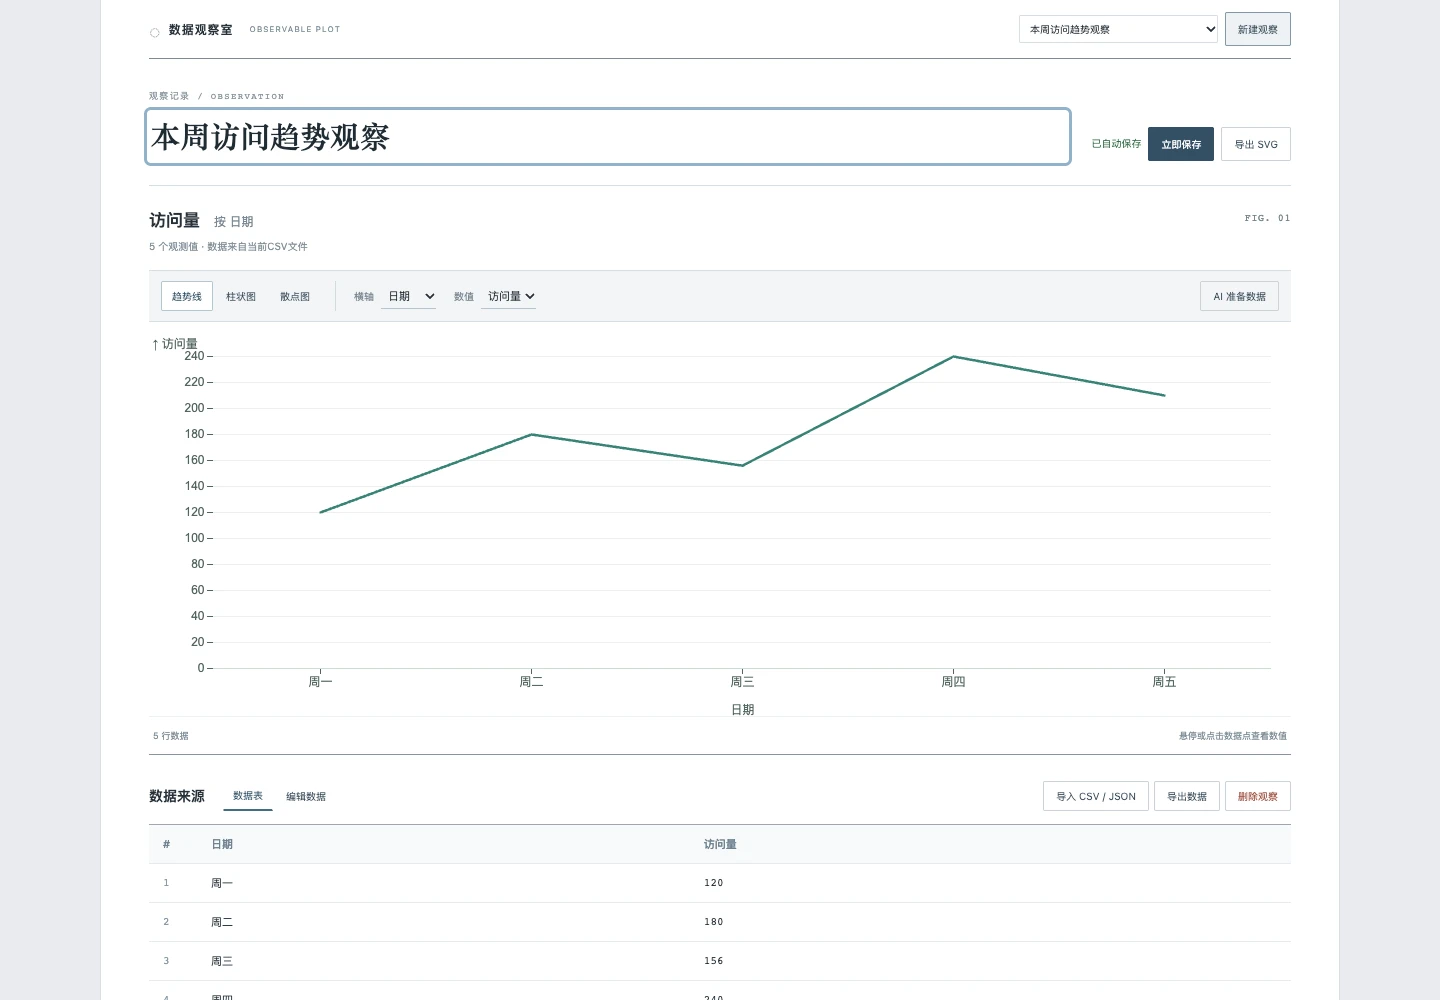Click the 周一 data point on the line
Viewport: 1440px width, 1000px height.
click(x=321, y=512)
